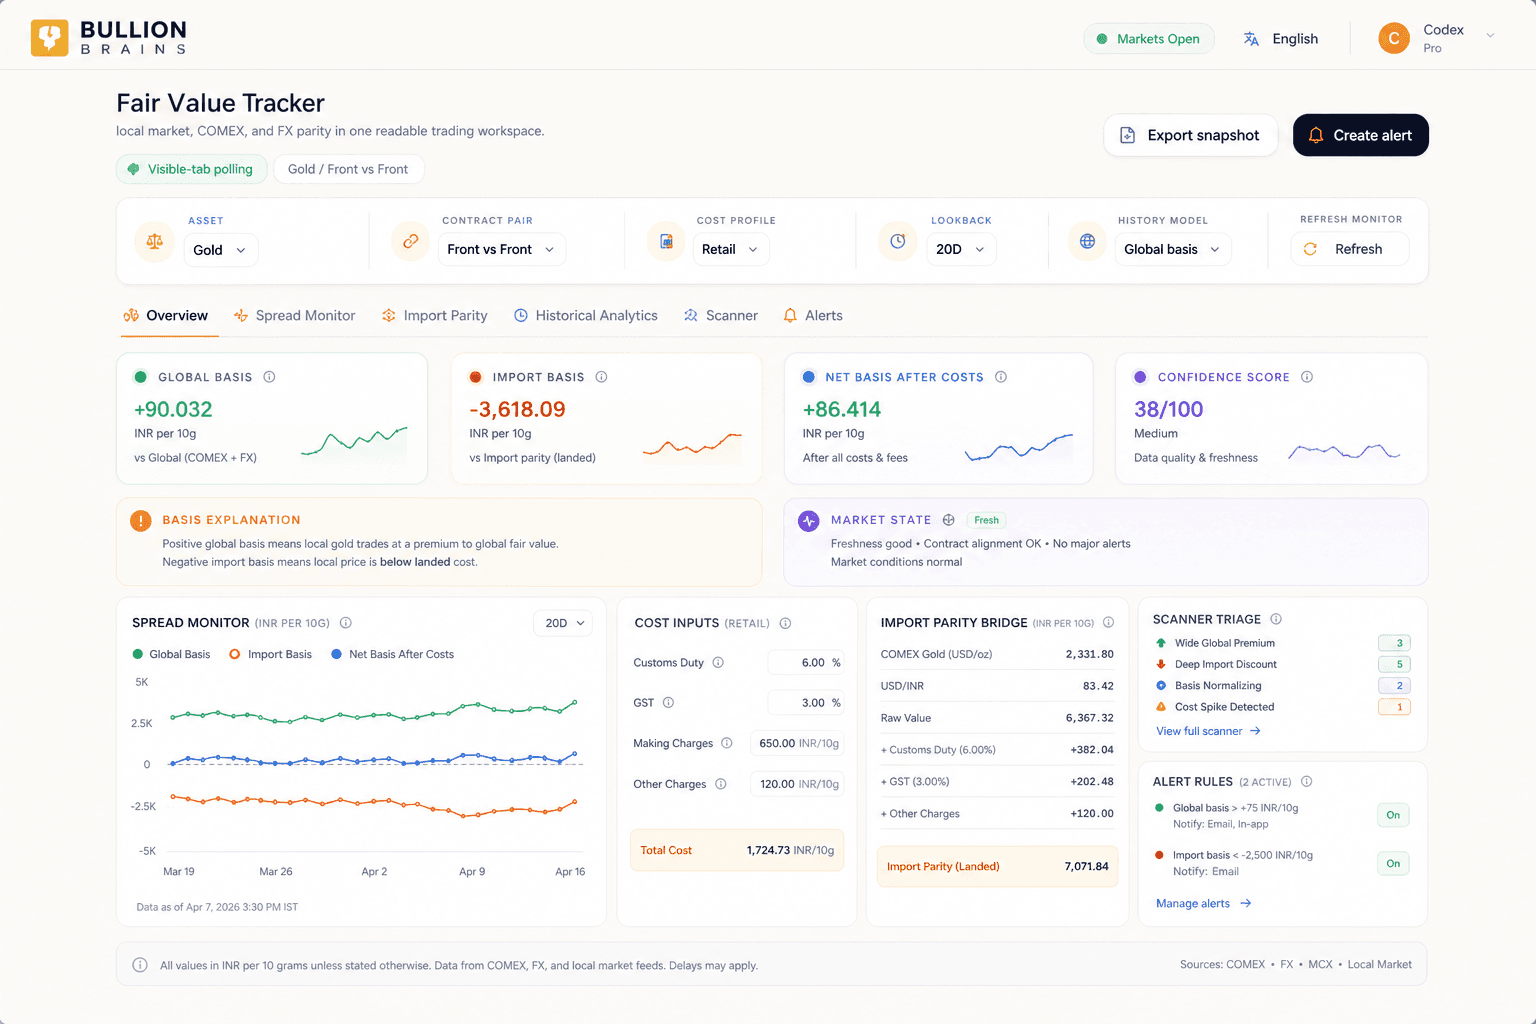
Task: Click info icon next to Net Basis After Costs
Action: pos(1001,377)
